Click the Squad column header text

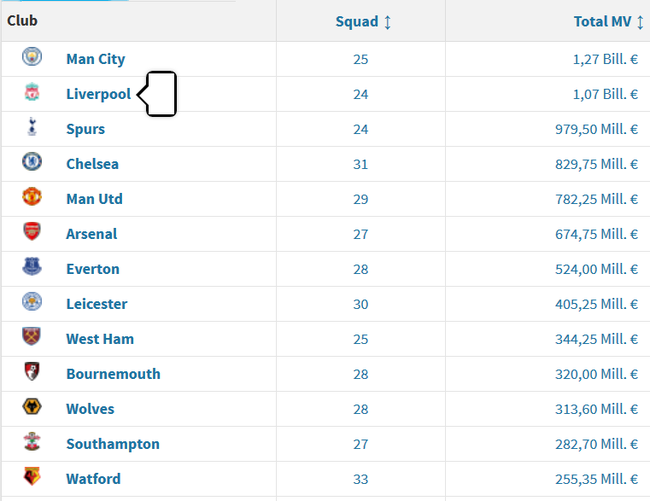357,22
